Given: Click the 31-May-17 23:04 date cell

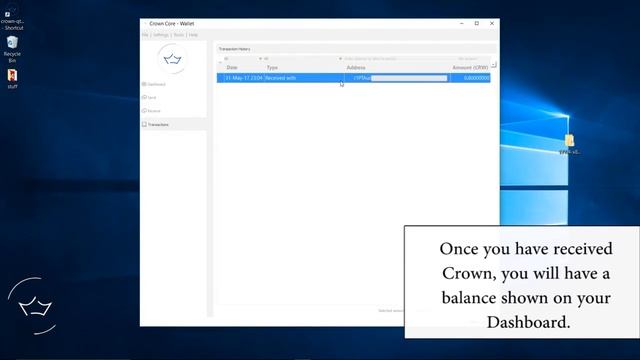Looking at the screenshot, I should click(244, 78).
